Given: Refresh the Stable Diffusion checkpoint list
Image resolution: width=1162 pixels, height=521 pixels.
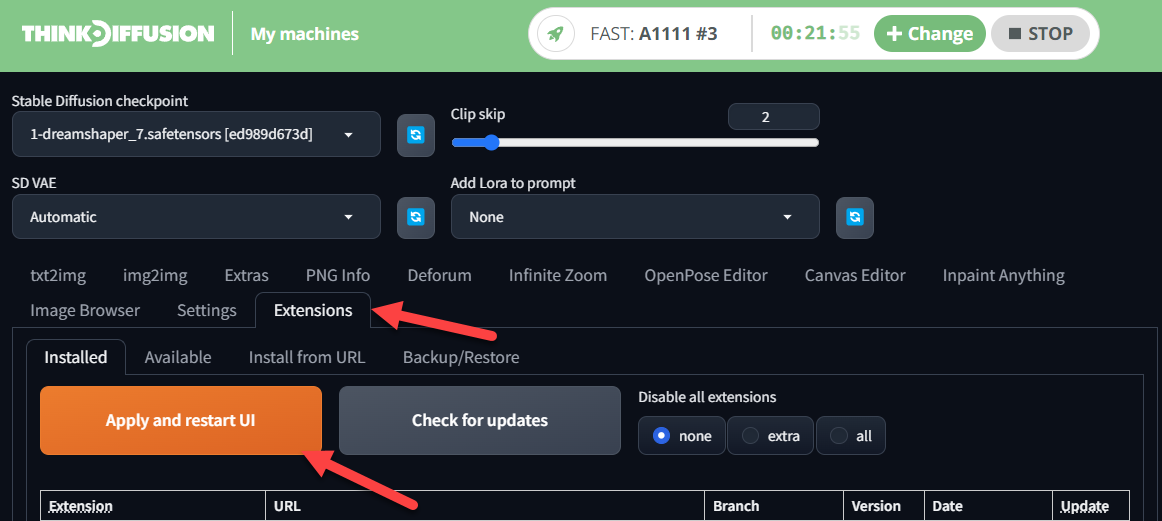Looking at the screenshot, I should point(416,135).
